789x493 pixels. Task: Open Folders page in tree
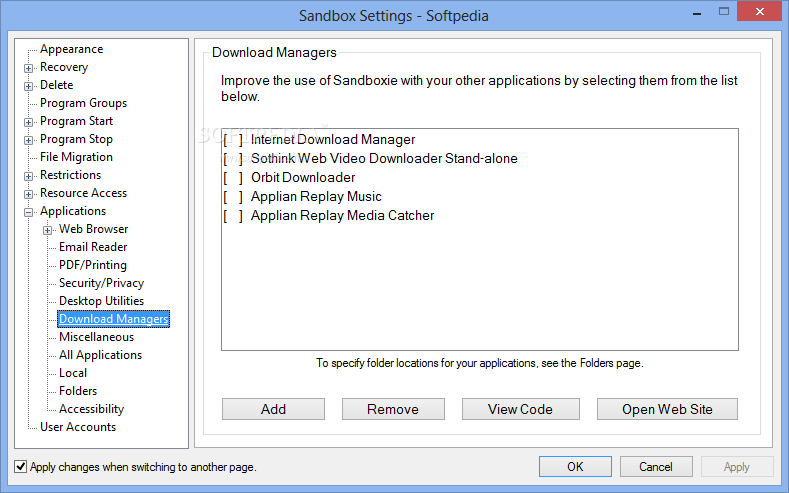pyautogui.click(x=78, y=391)
